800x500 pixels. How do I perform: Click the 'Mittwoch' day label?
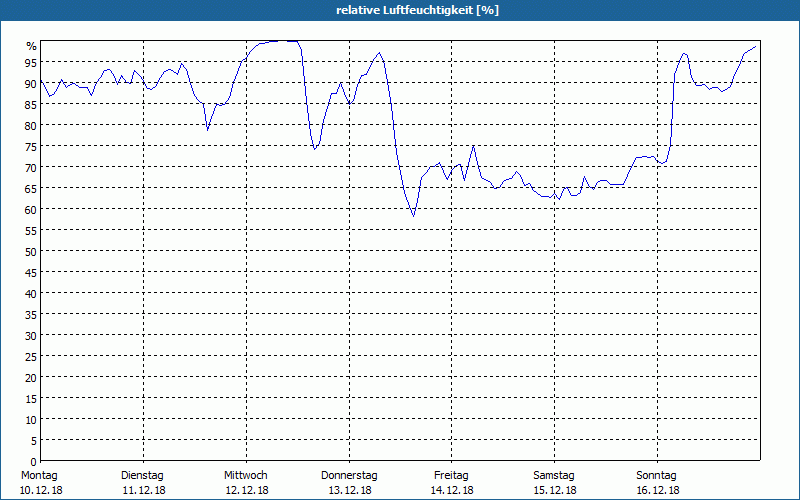pyautogui.click(x=245, y=475)
